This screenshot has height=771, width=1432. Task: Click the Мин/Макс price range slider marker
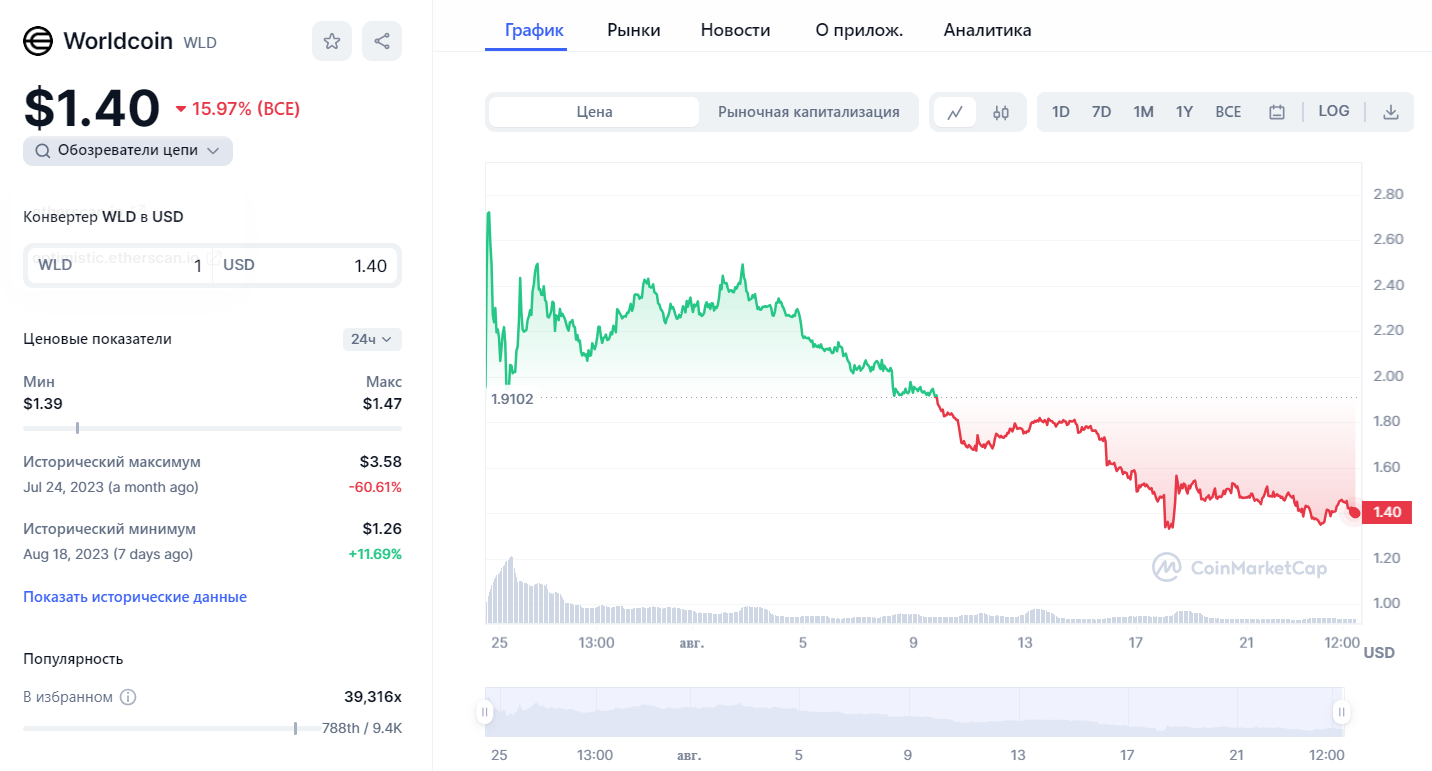click(77, 428)
